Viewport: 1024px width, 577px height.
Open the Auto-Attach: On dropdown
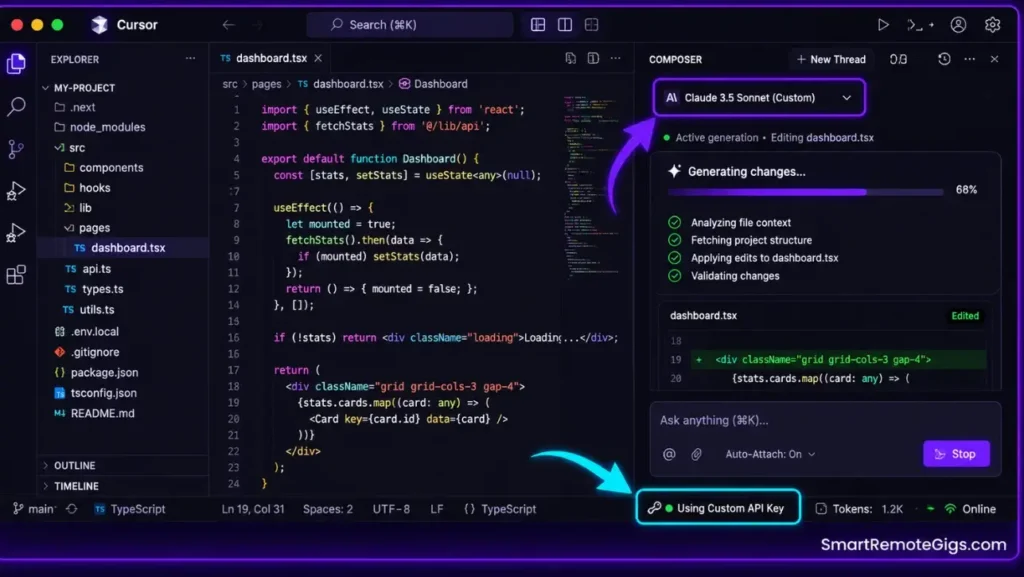pos(770,454)
